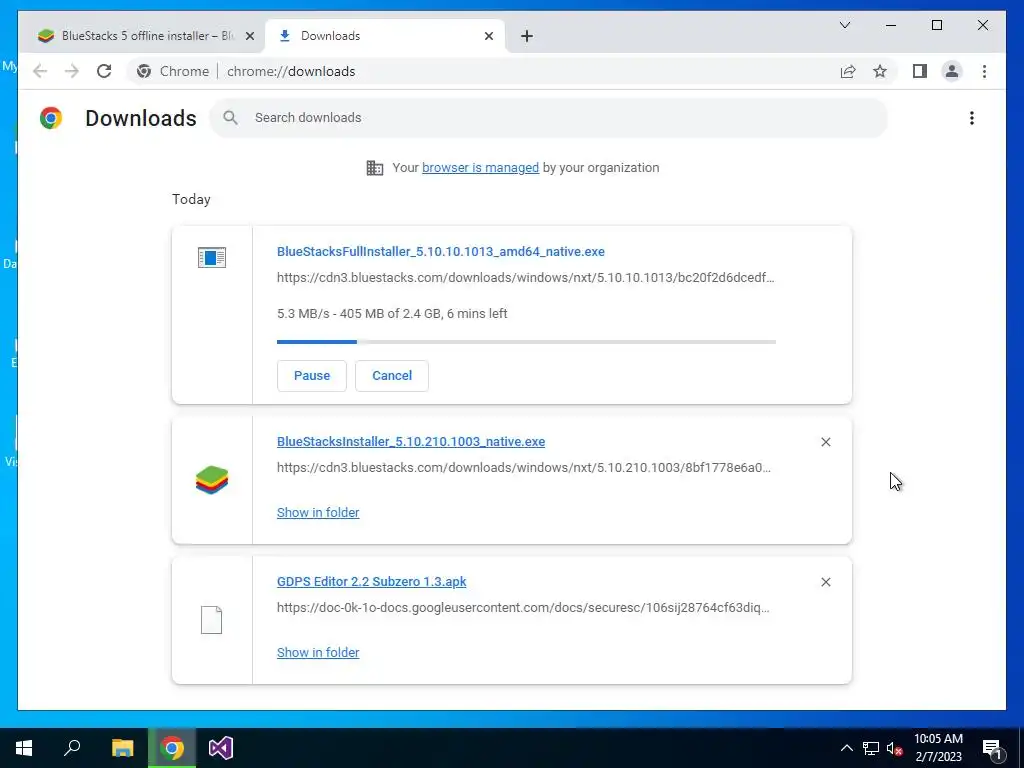Click the Chrome back arrow
Image resolution: width=1024 pixels, height=768 pixels.
point(40,71)
